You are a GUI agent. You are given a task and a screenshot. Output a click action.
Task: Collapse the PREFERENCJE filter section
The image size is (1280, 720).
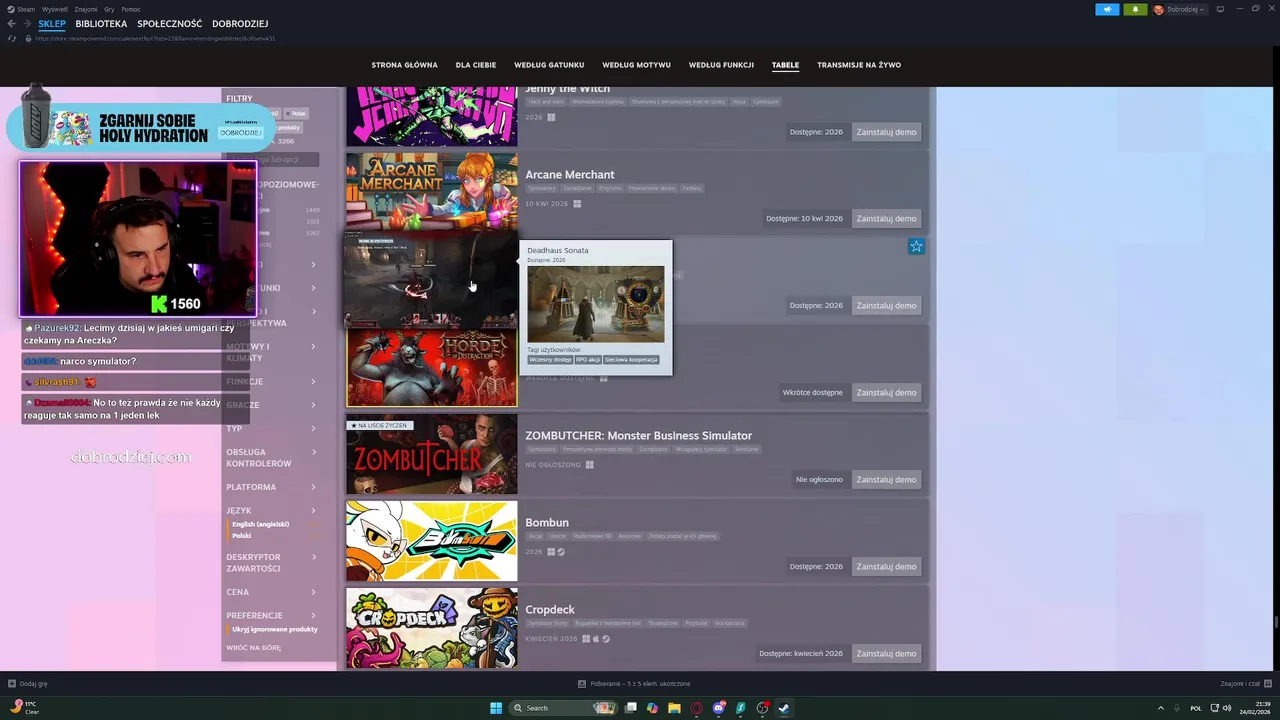tap(271, 616)
